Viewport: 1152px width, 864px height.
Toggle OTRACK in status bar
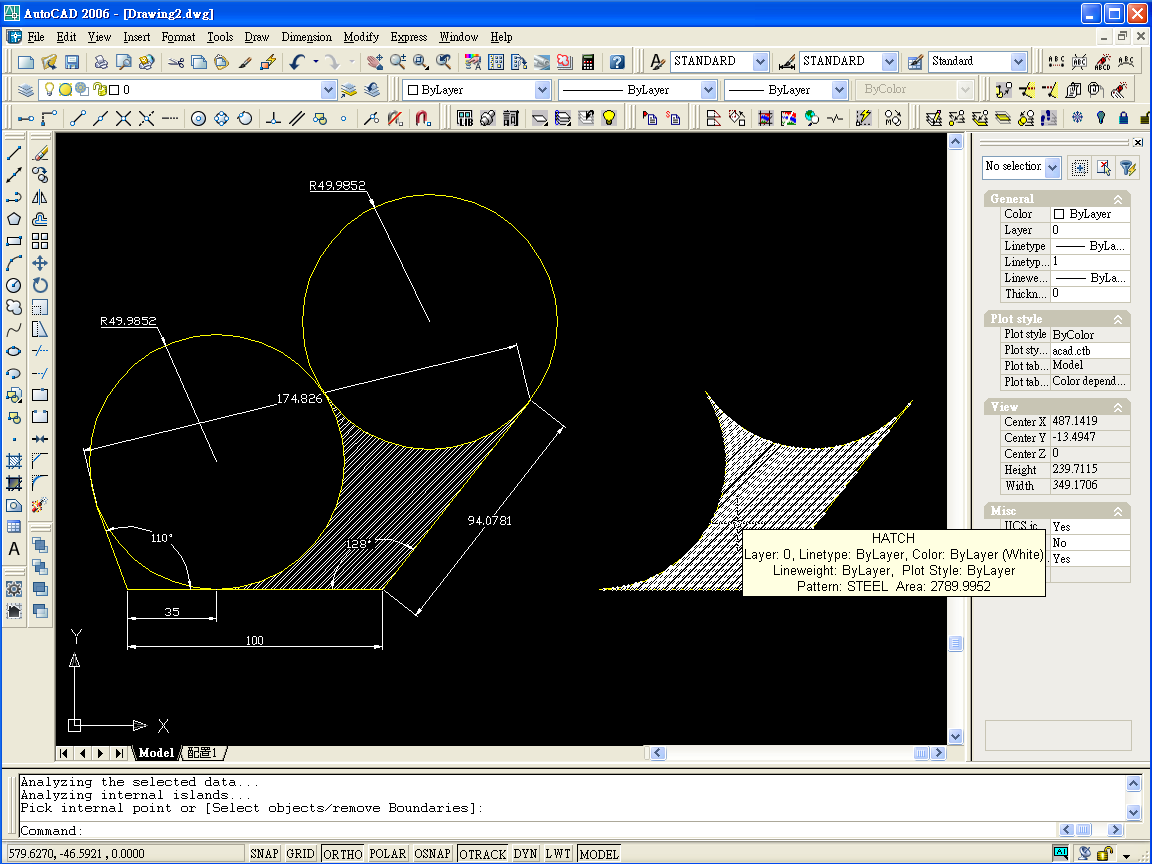[x=483, y=854]
